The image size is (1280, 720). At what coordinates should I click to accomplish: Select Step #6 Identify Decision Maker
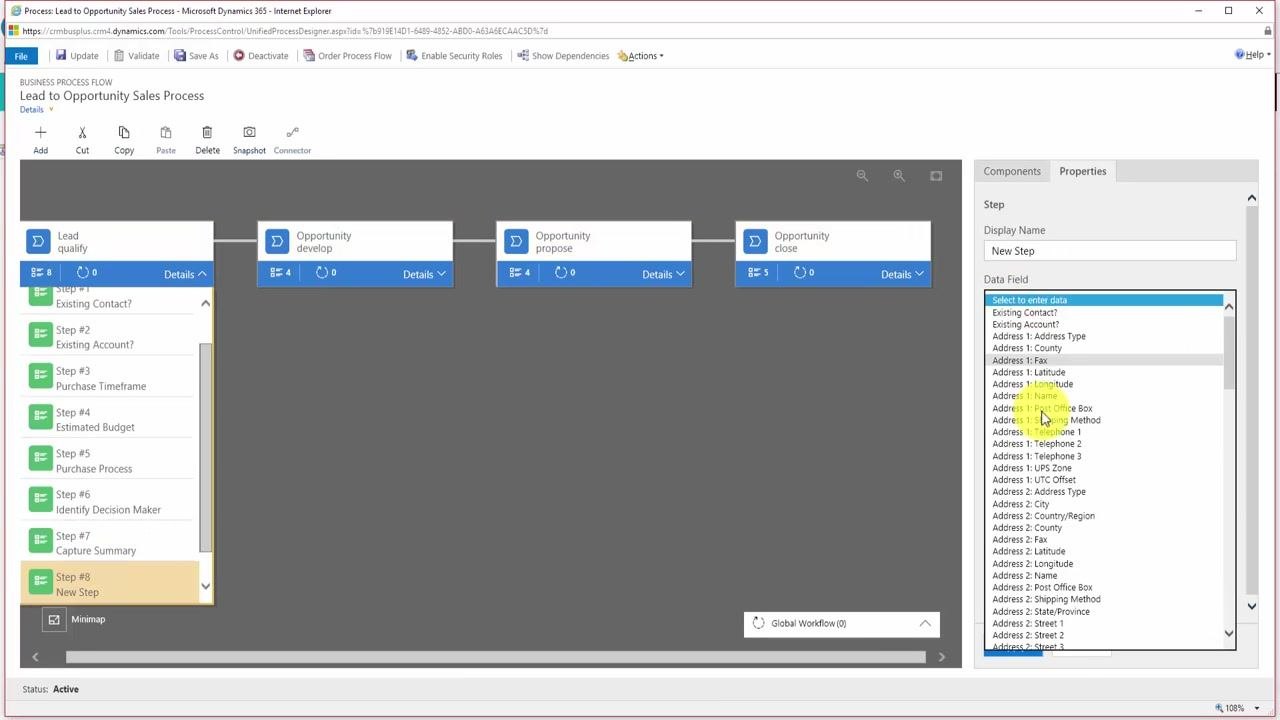coord(108,502)
